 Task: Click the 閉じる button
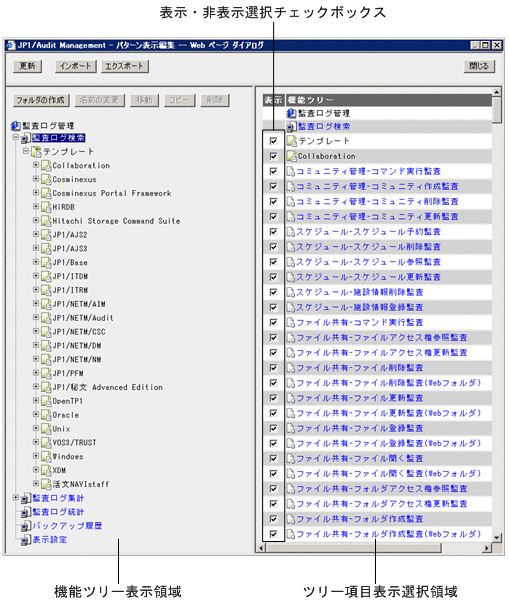[479, 66]
